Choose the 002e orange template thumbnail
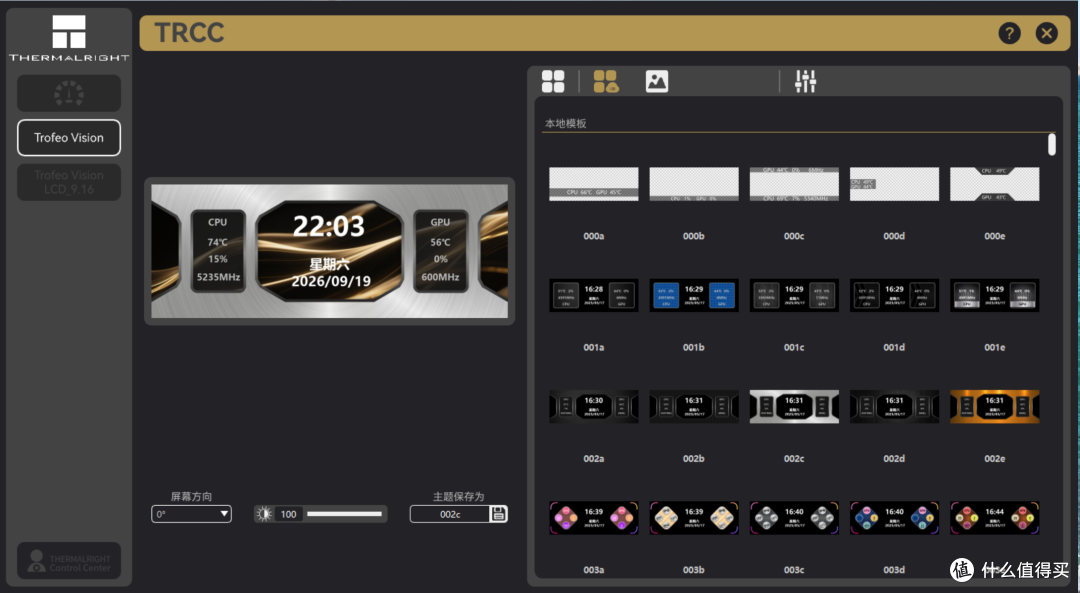1080x593 pixels. (995, 406)
